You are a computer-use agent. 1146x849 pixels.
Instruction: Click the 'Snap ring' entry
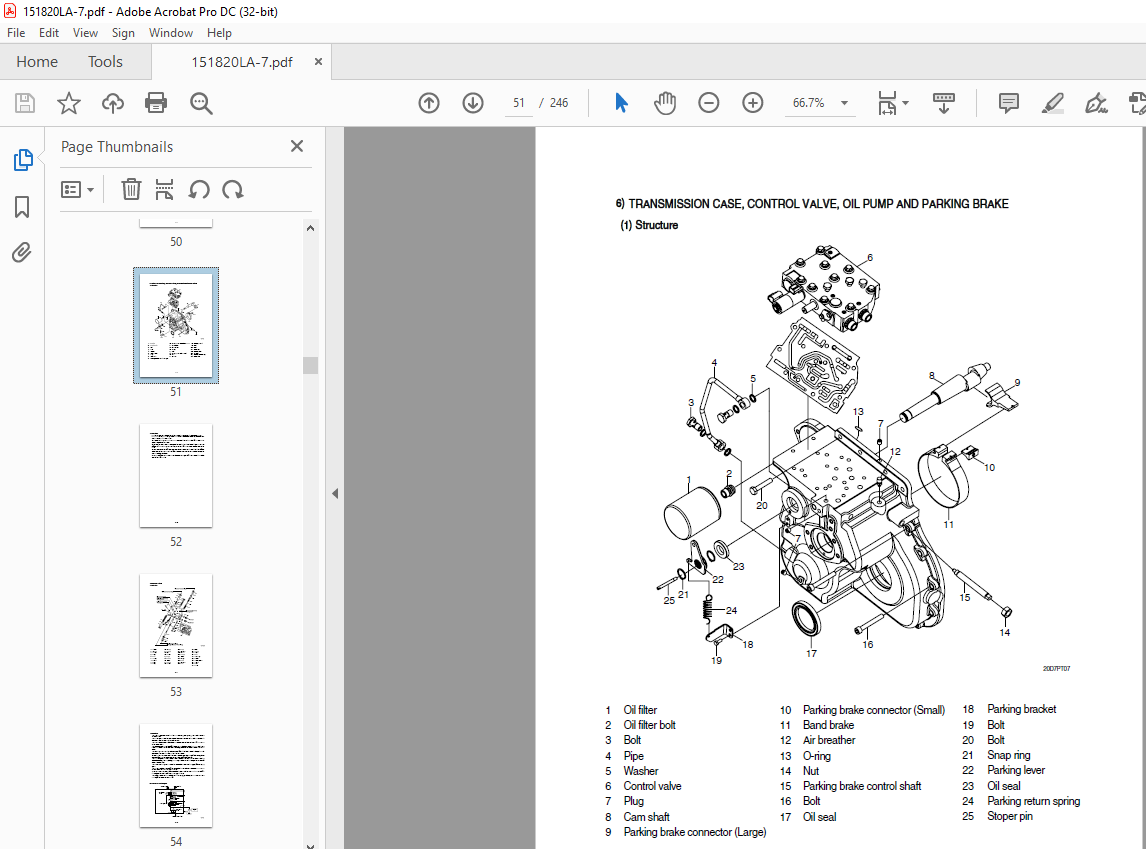pyautogui.click(x=1009, y=755)
